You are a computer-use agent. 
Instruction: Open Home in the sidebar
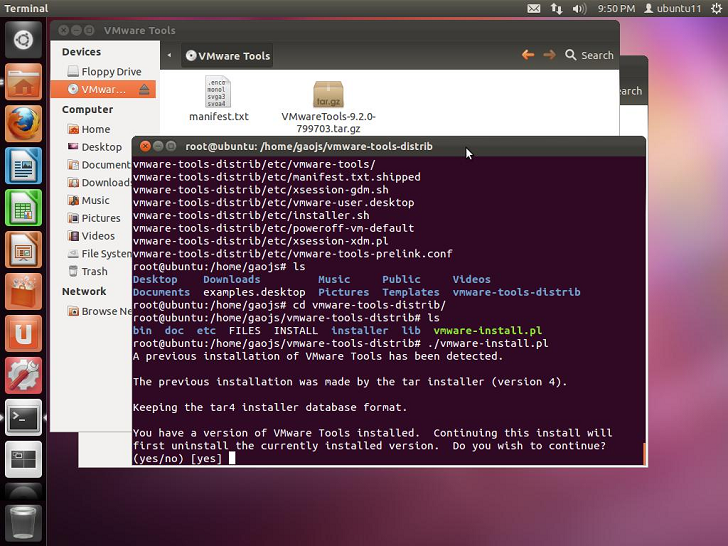pyautogui.click(x=89, y=129)
